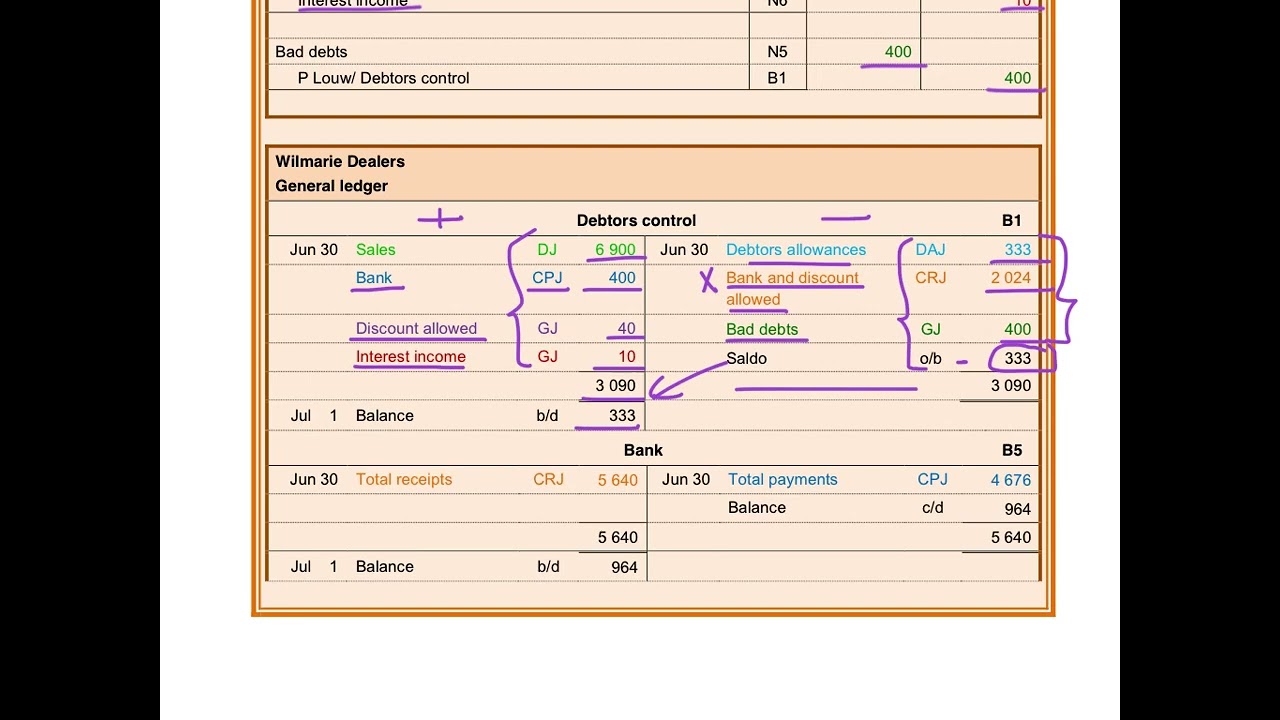The height and width of the screenshot is (720, 1280).
Task: Click the DAJ folio reference
Action: click(x=930, y=250)
